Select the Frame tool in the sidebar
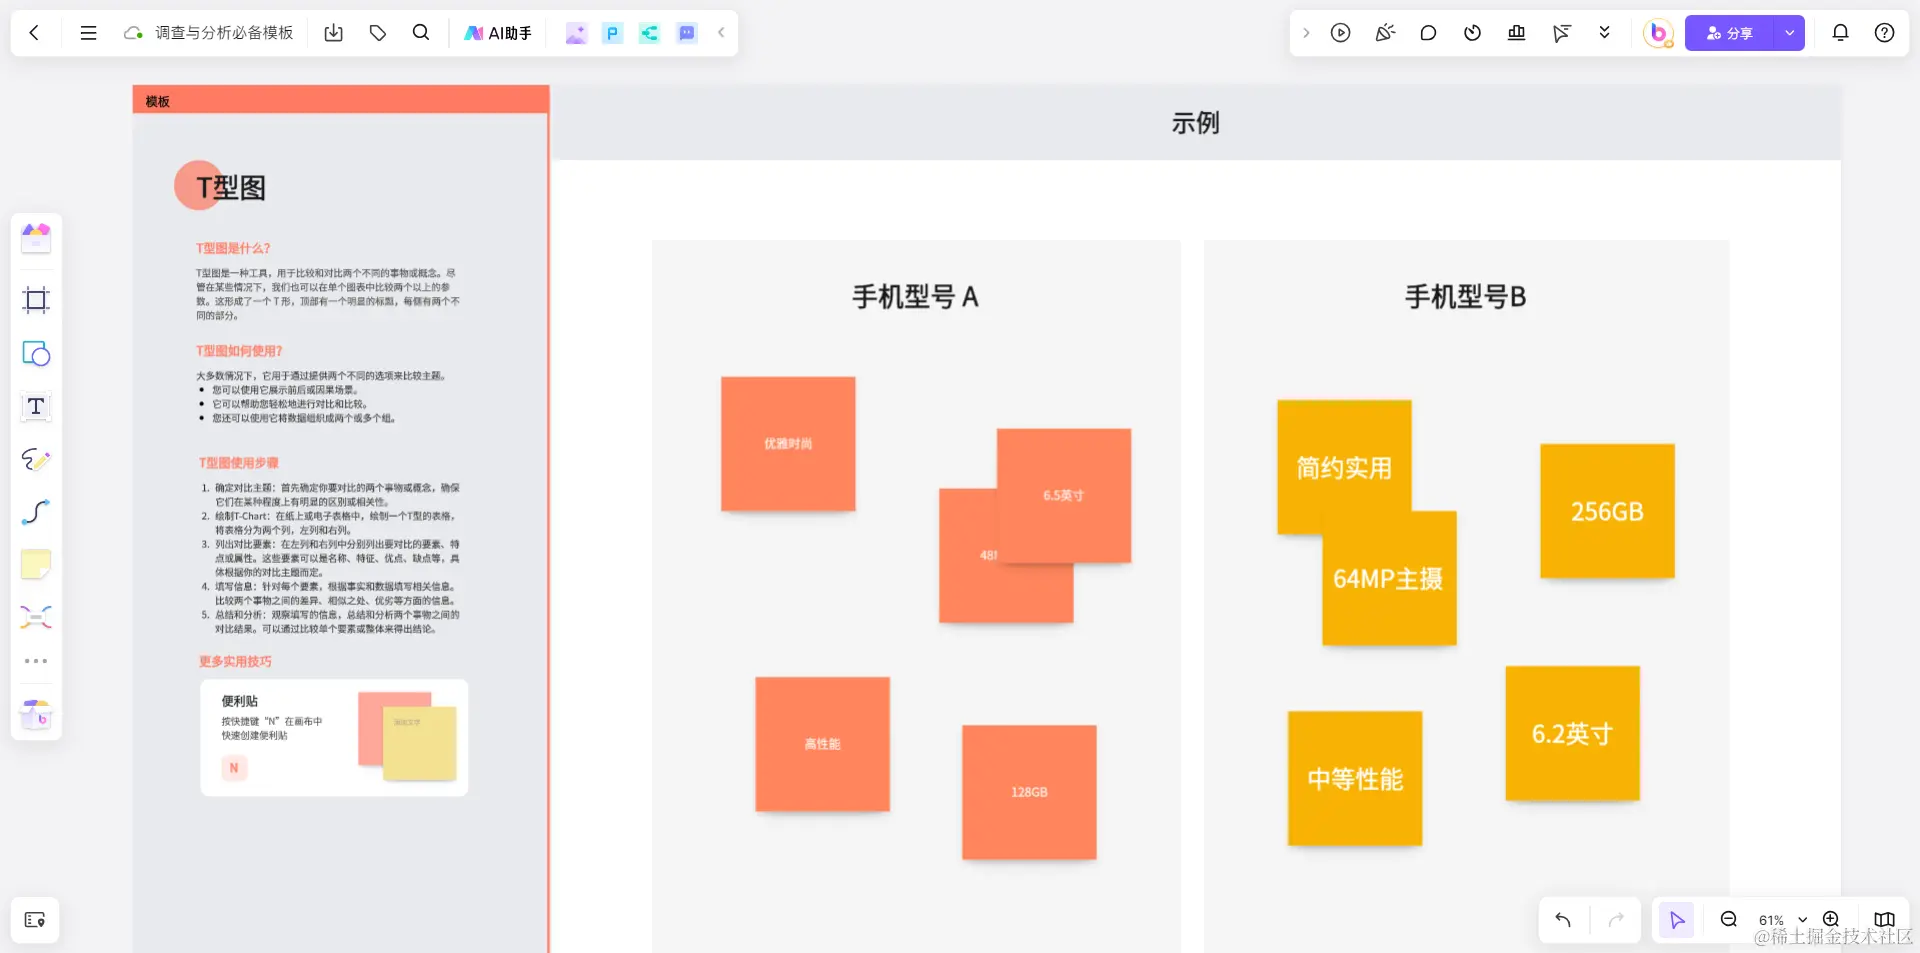 point(35,300)
